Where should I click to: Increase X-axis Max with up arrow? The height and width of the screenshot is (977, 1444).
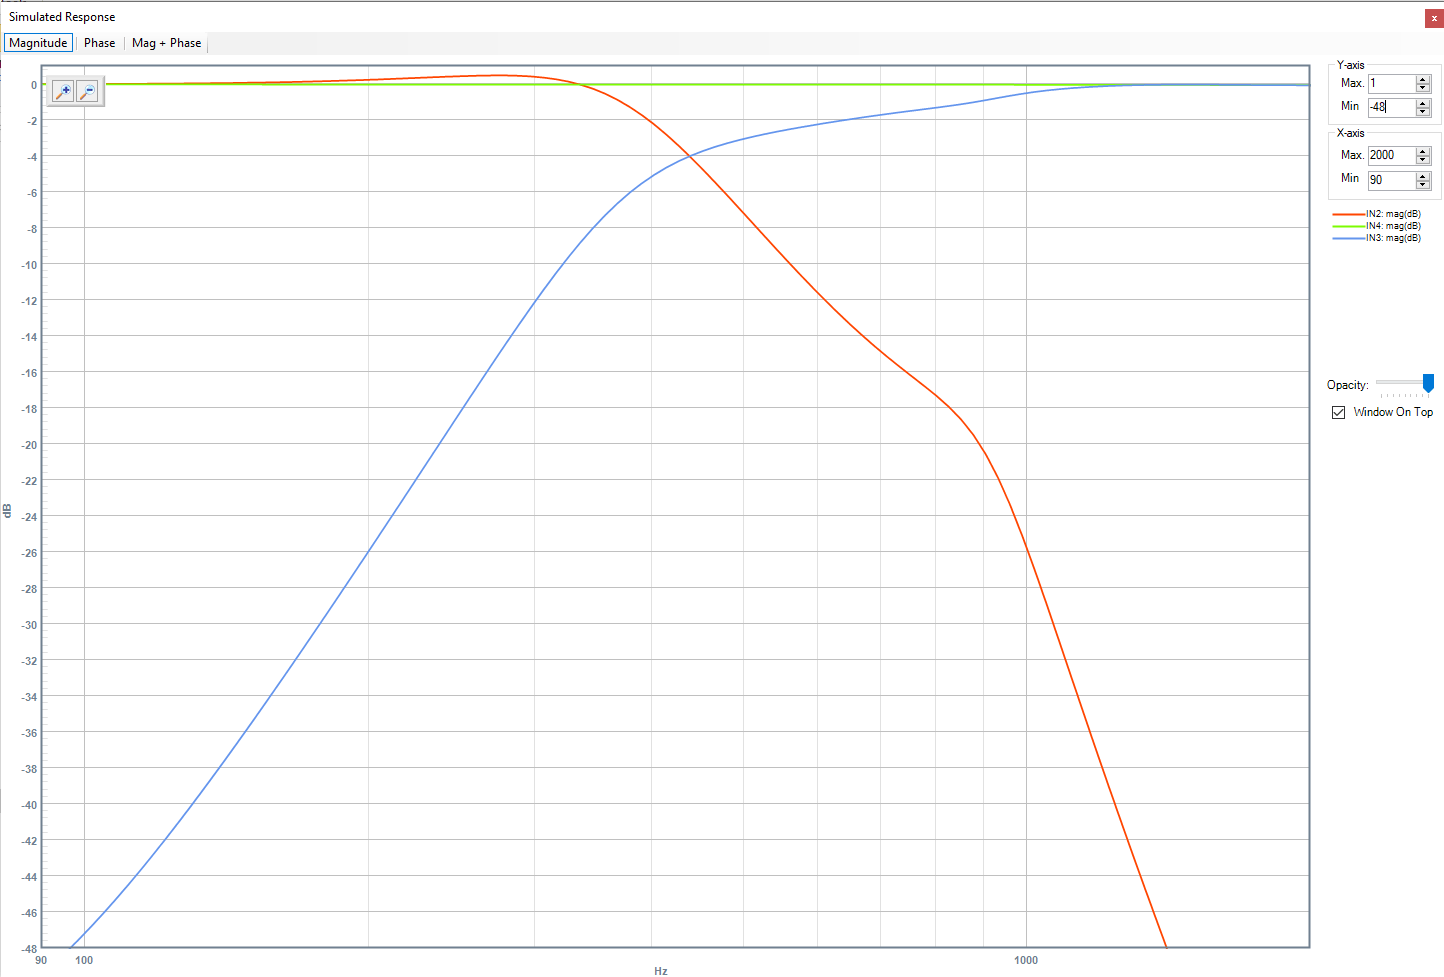tap(1423, 152)
